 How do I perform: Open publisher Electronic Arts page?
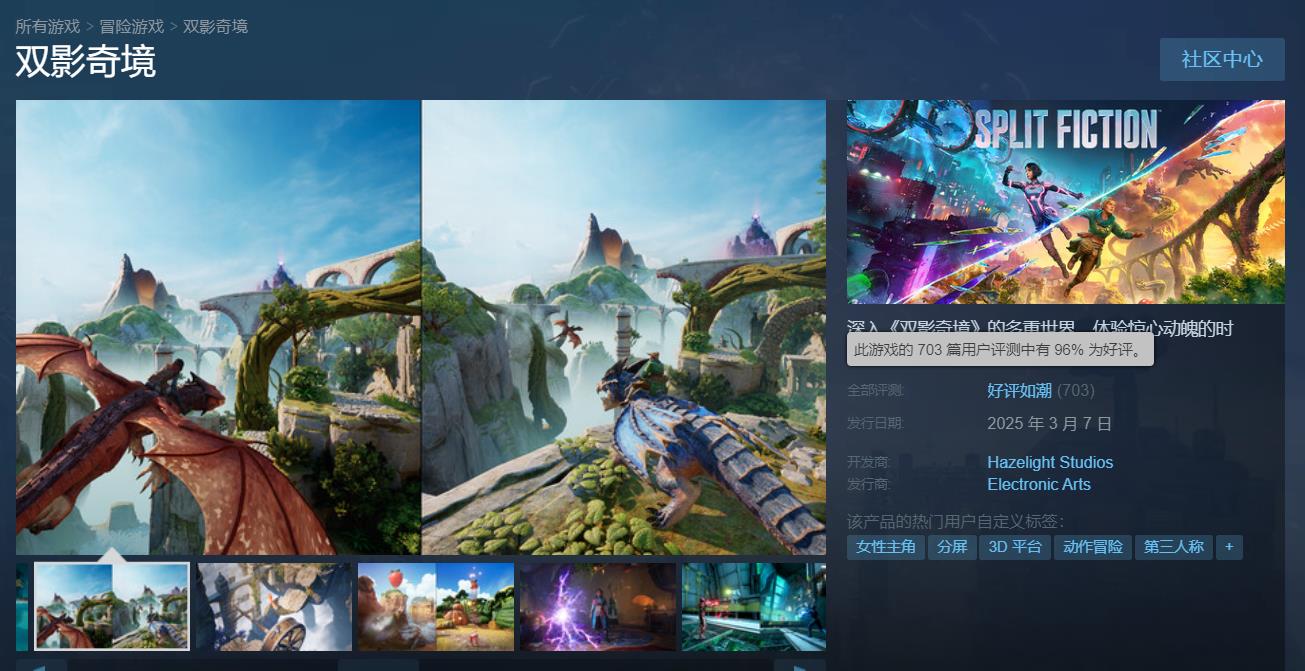(1038, 484)
